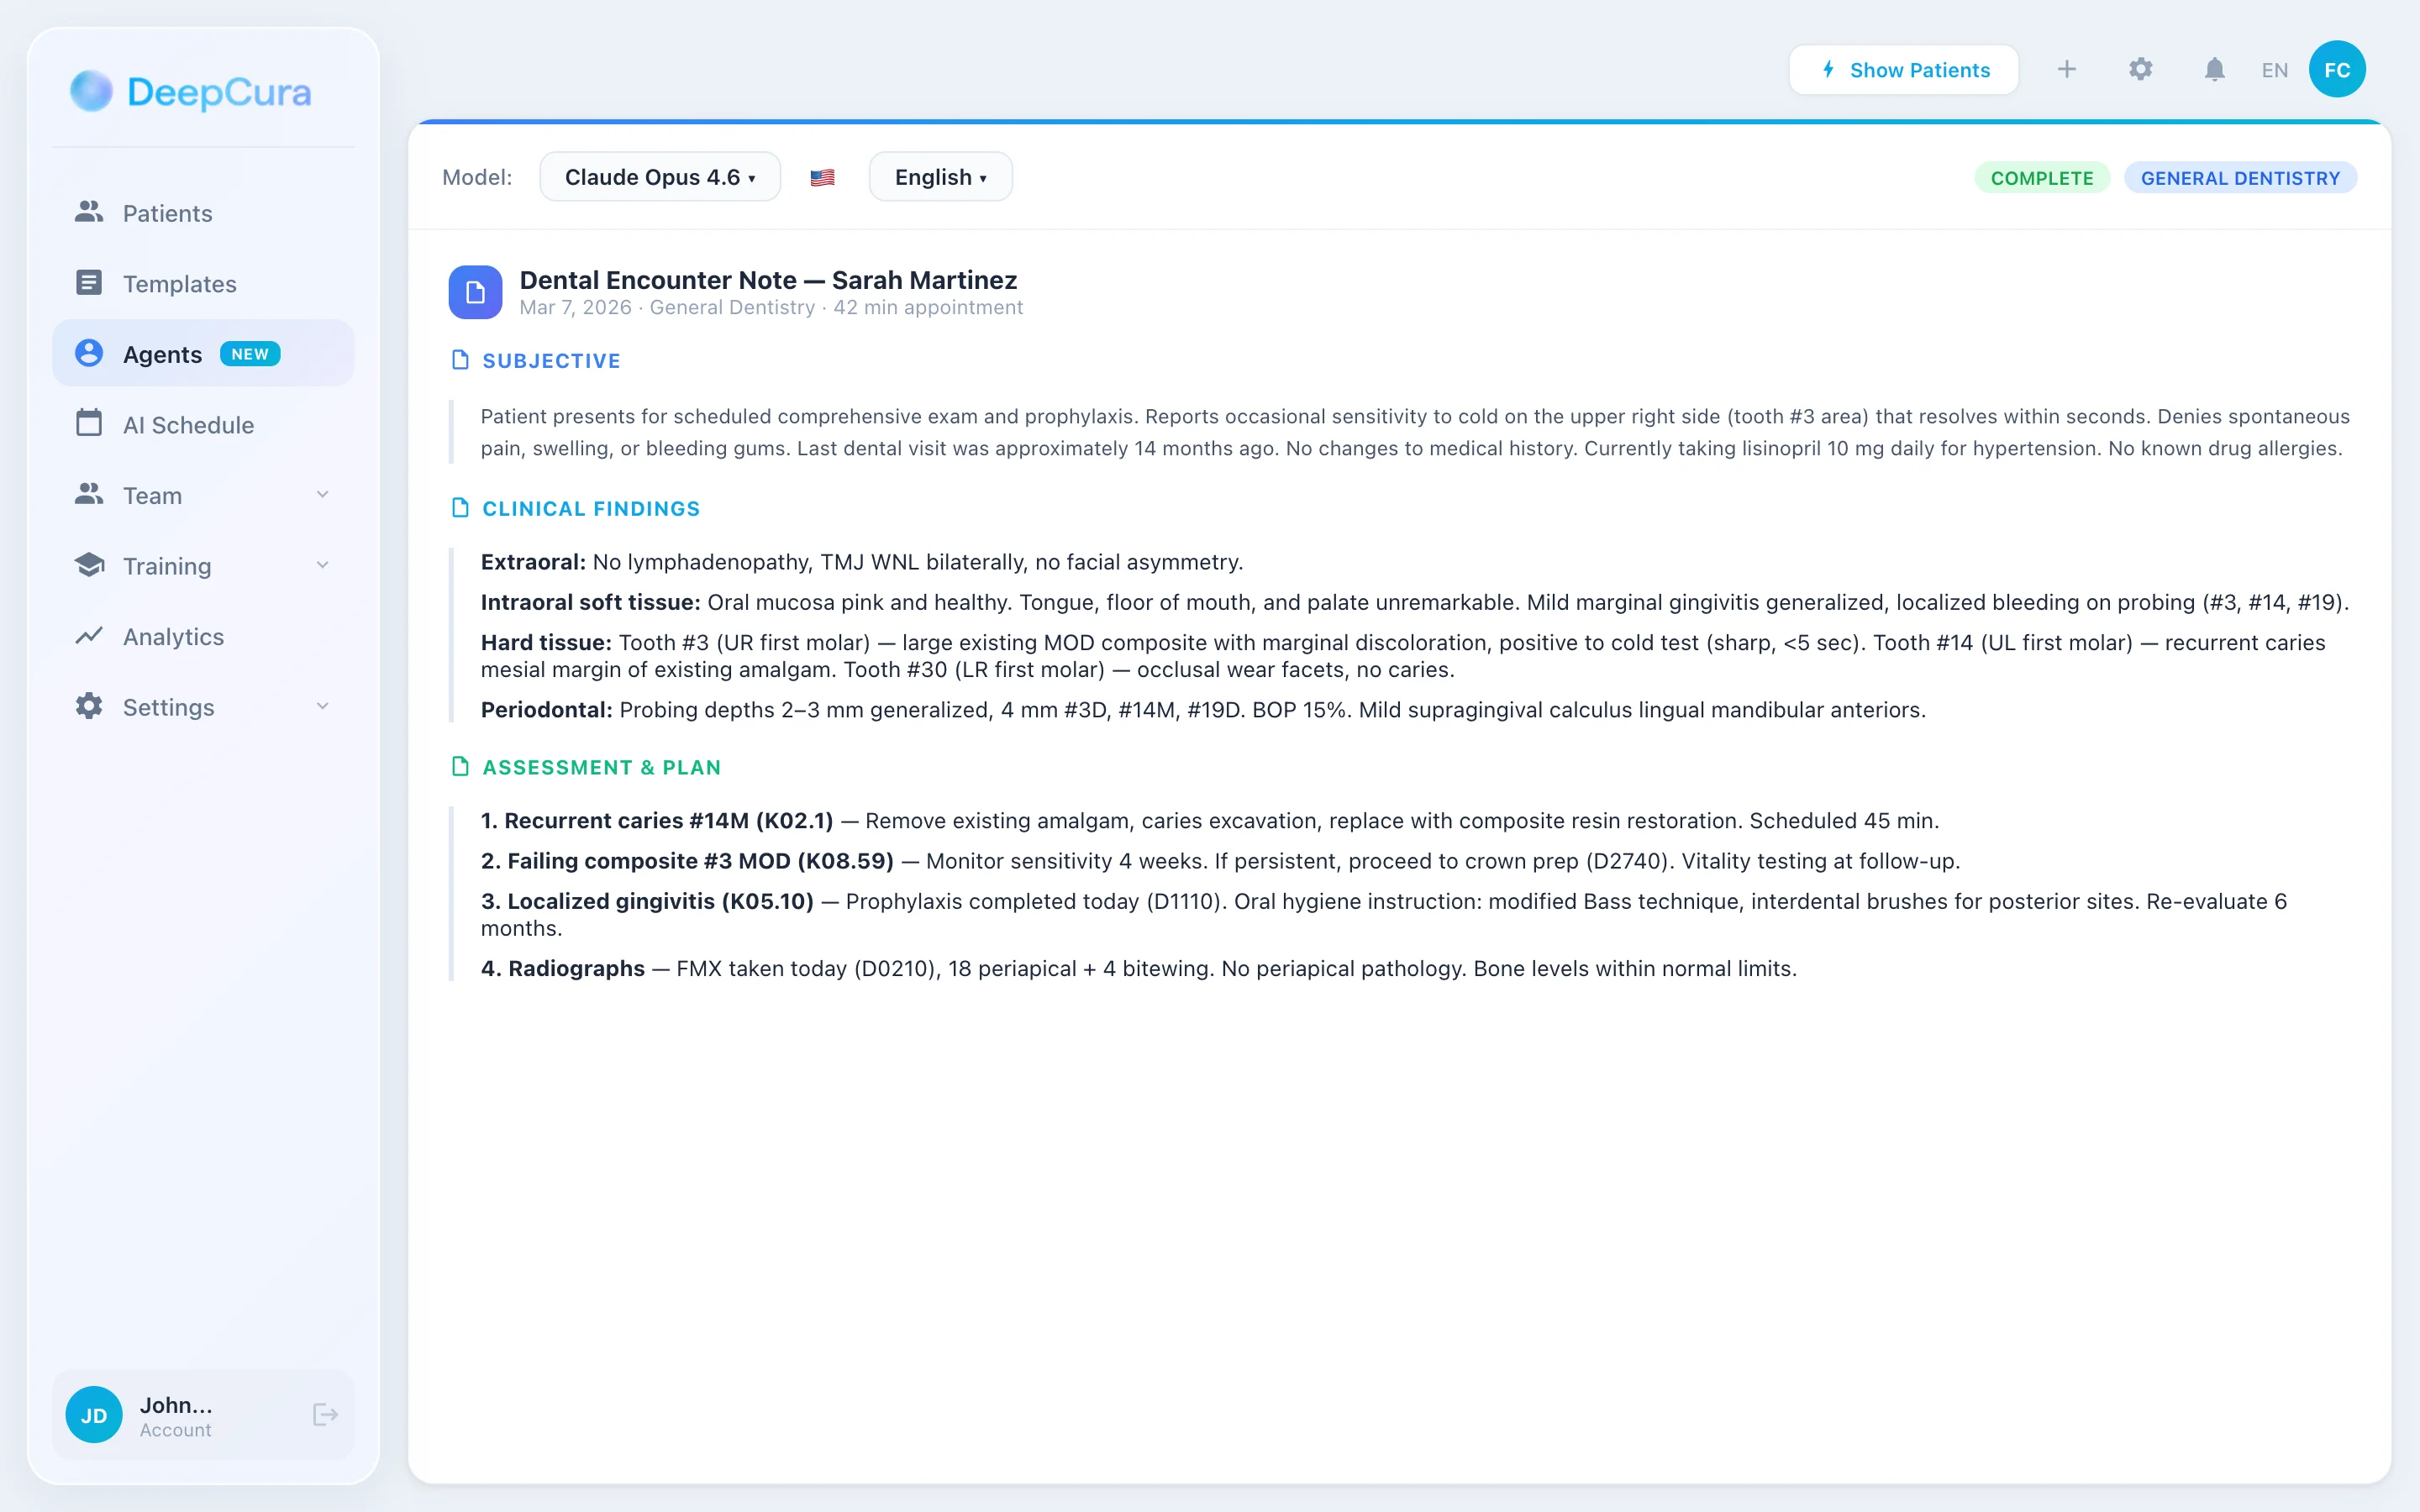Click the plus button in the top bar
2420x1512 pixels.
click(2066, 69)
